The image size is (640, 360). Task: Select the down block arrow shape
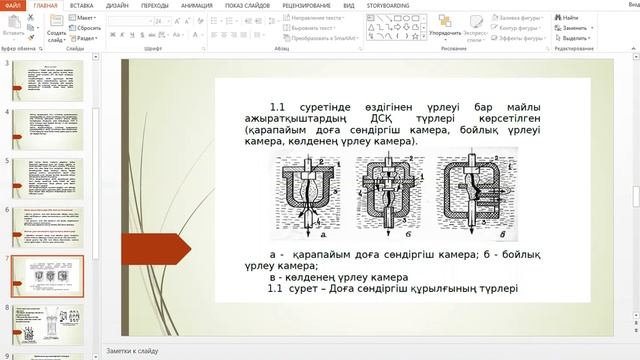[407, 27]
